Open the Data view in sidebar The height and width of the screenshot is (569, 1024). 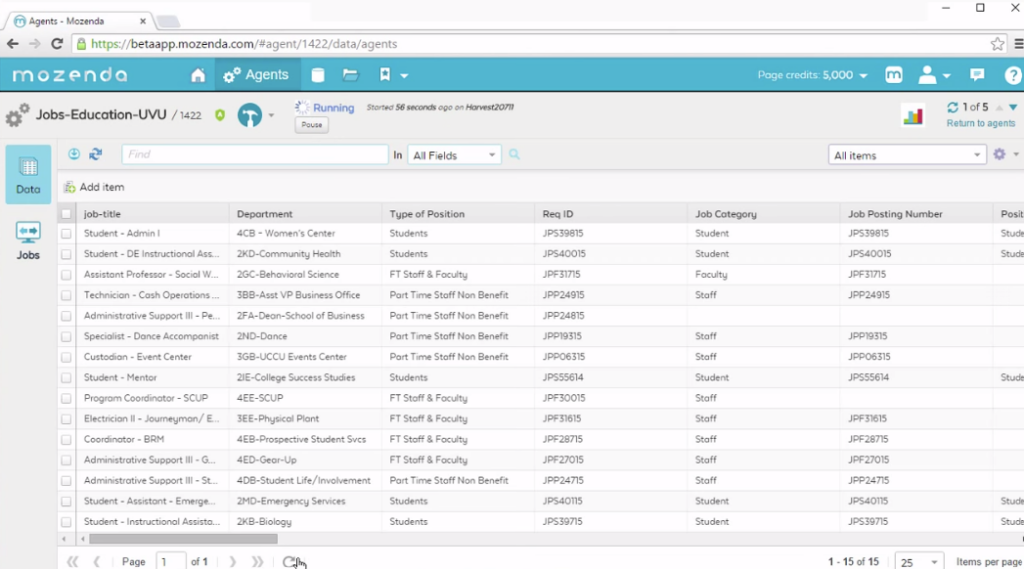click(x=28, y=174)
